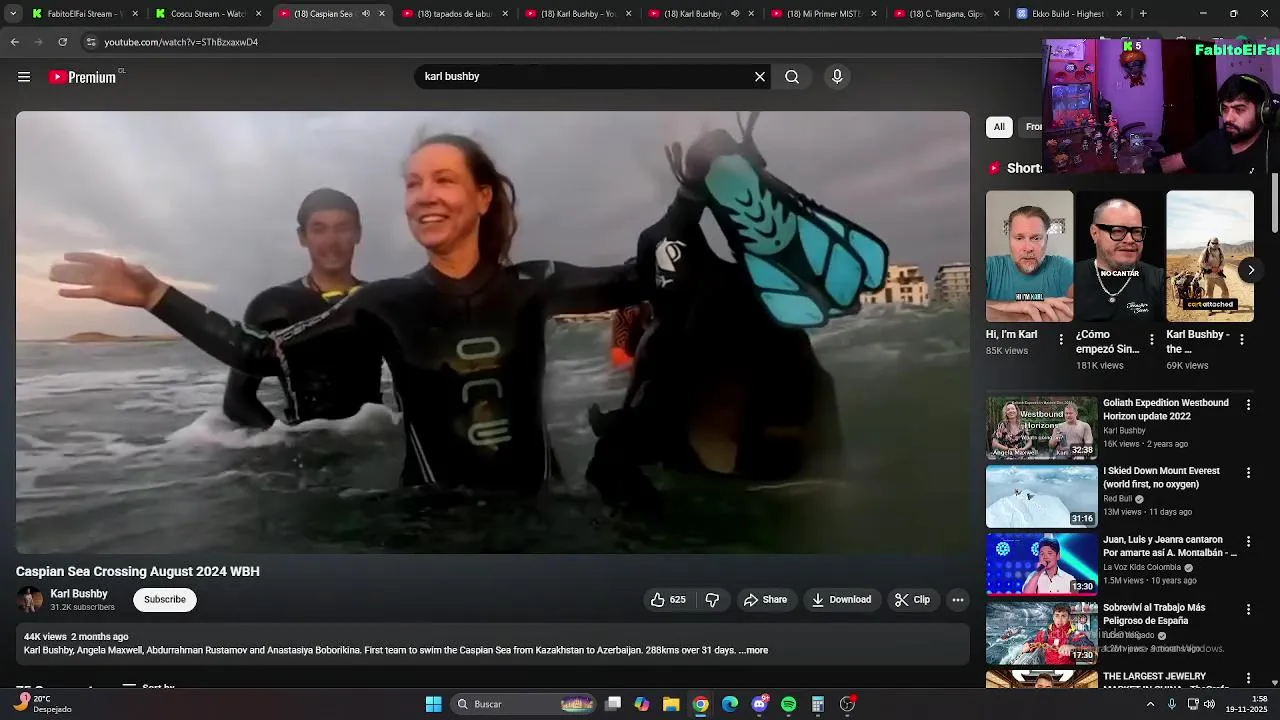The image size is (1280, 720).
Task: Click the video player to pause playback
Action: click(x=493, y=332)
